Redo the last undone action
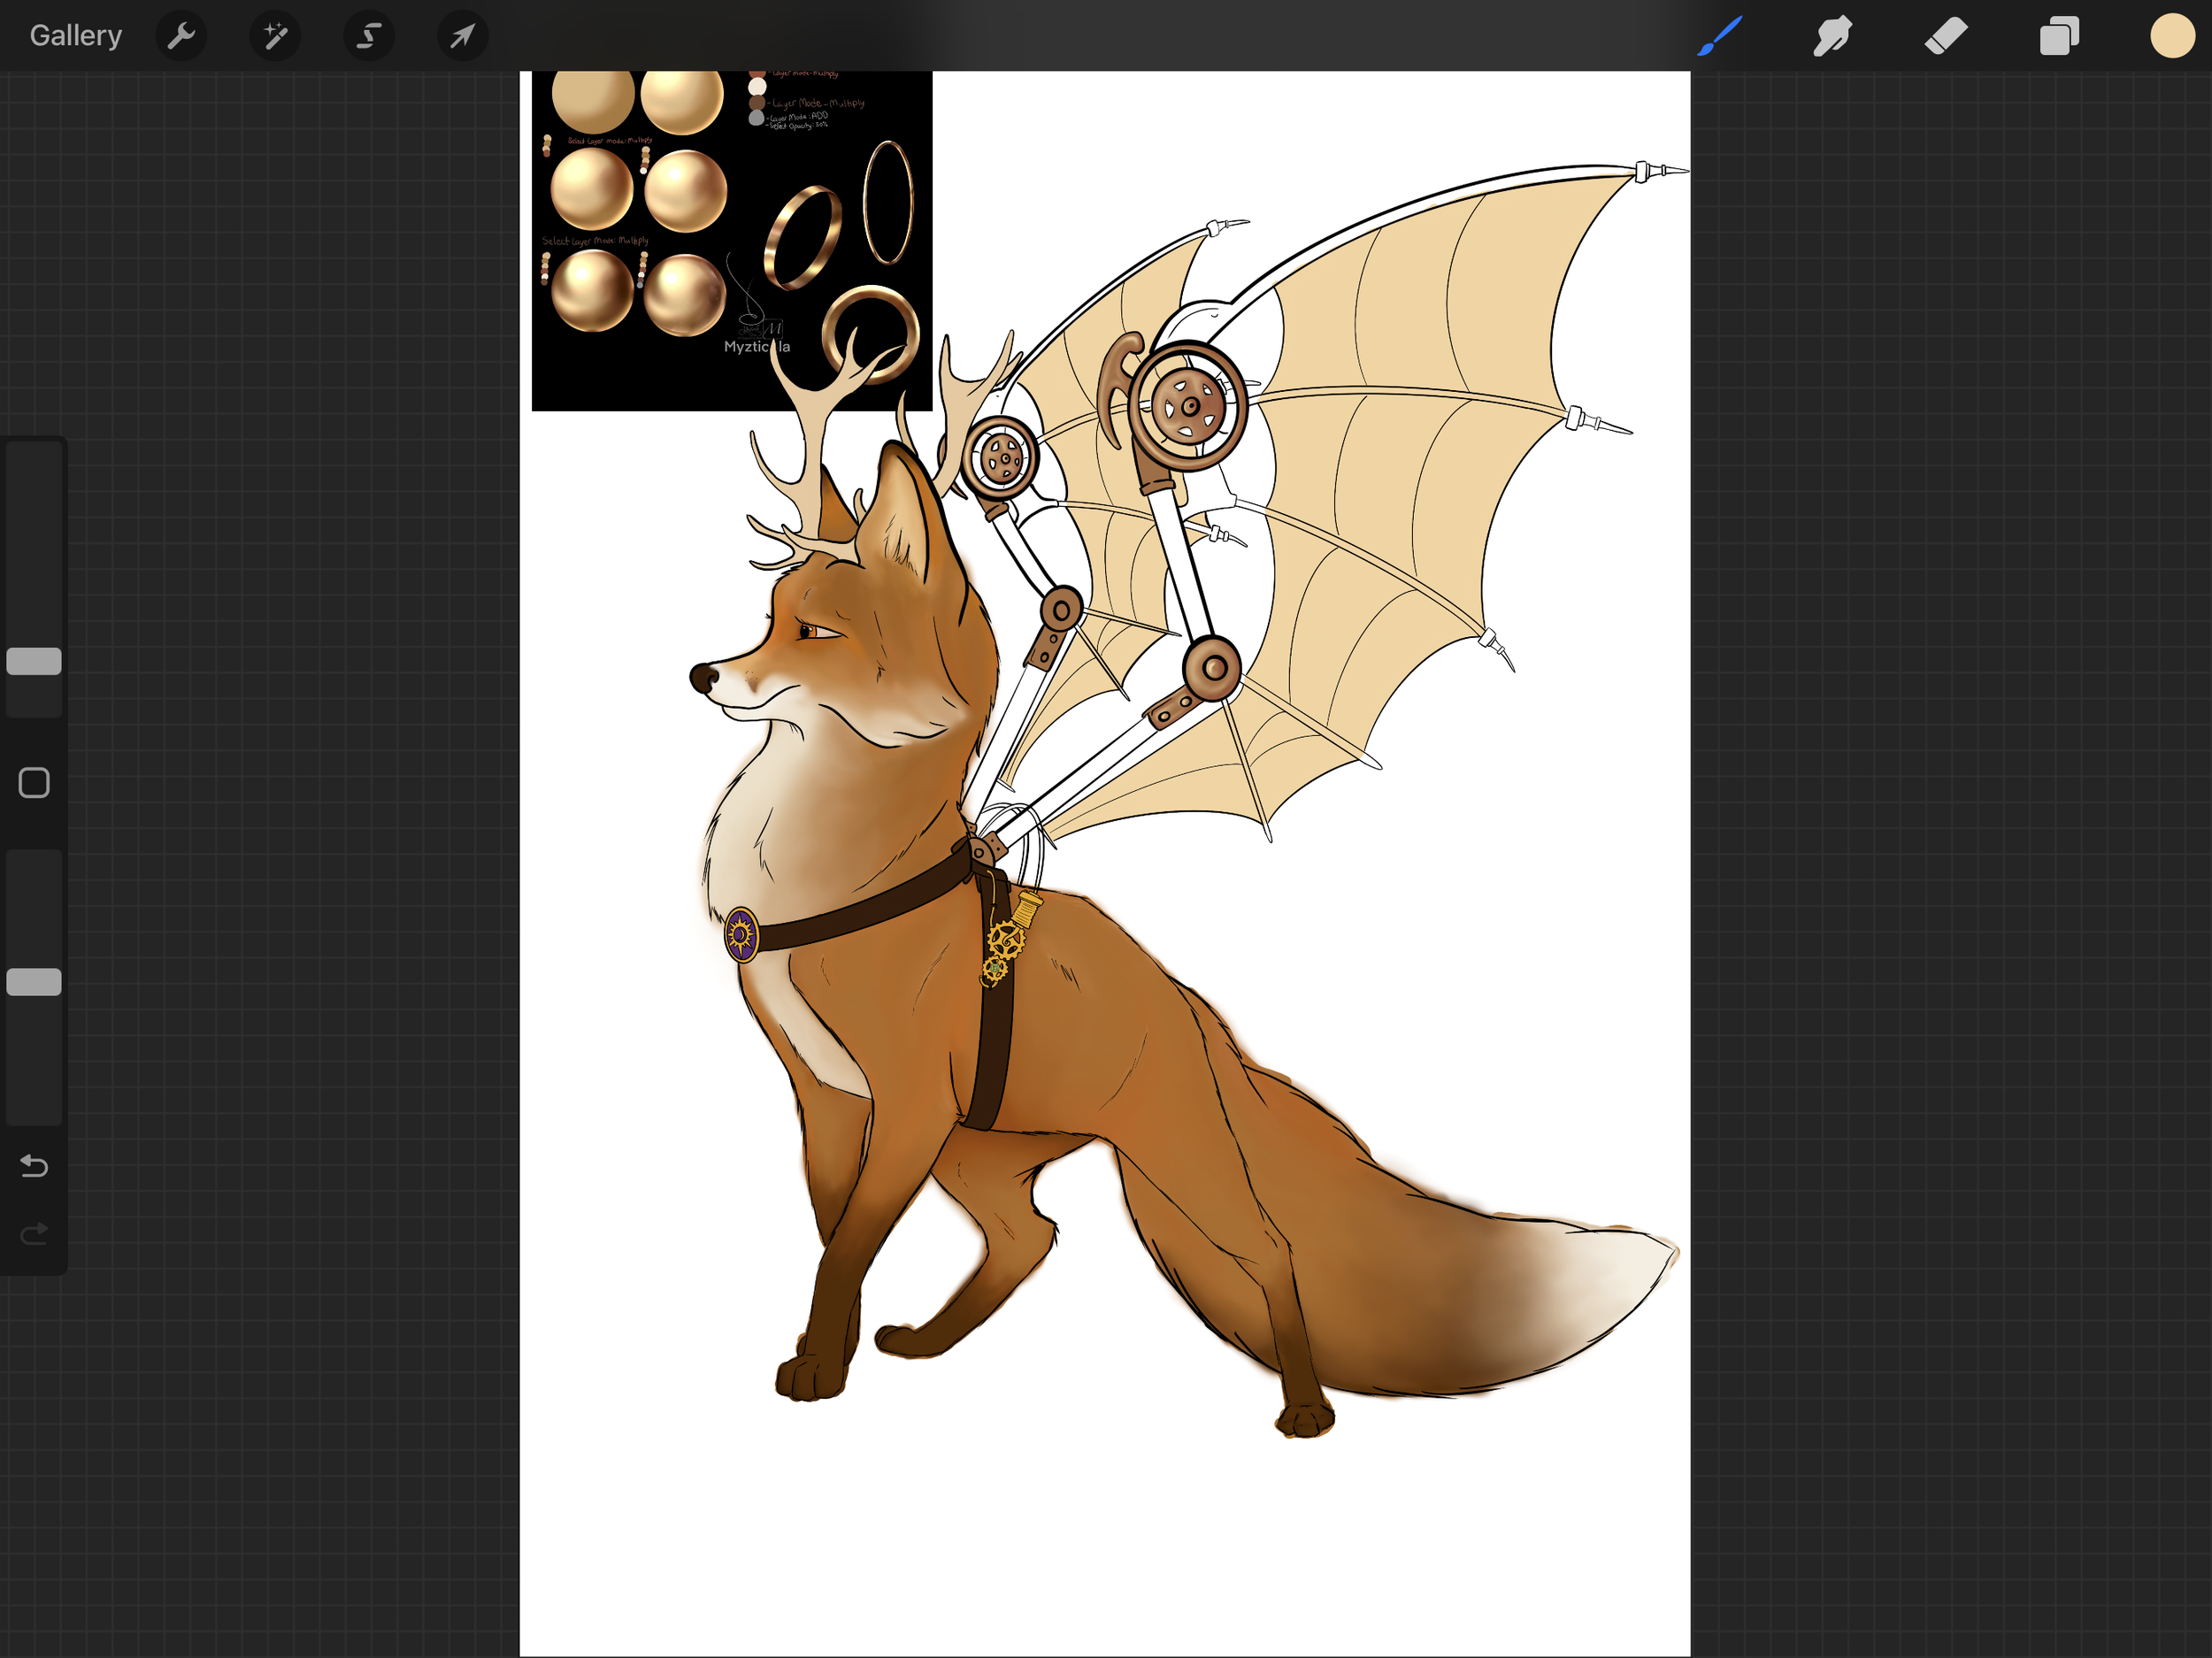Screen dimensions: 2212x1658 tap(34, 1234)
